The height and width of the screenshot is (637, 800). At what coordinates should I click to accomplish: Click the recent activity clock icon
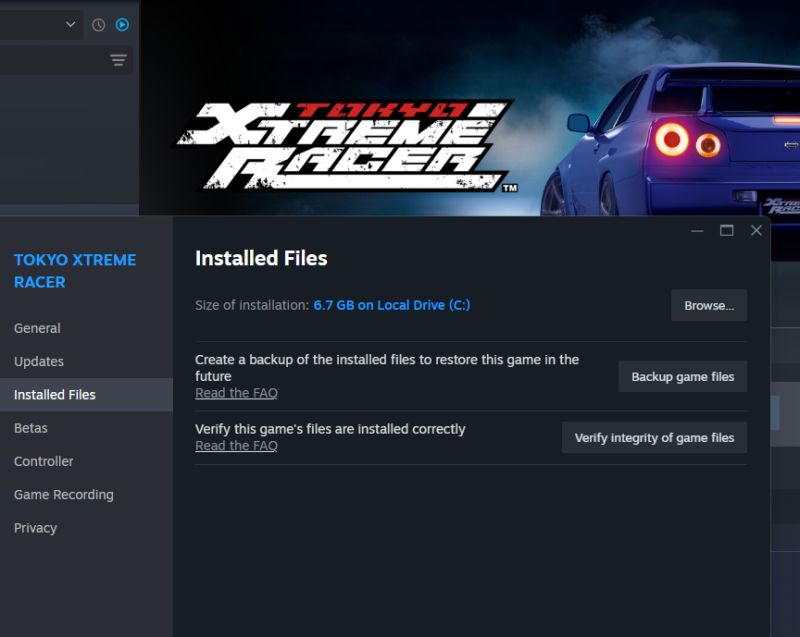(x=98, y=24)
